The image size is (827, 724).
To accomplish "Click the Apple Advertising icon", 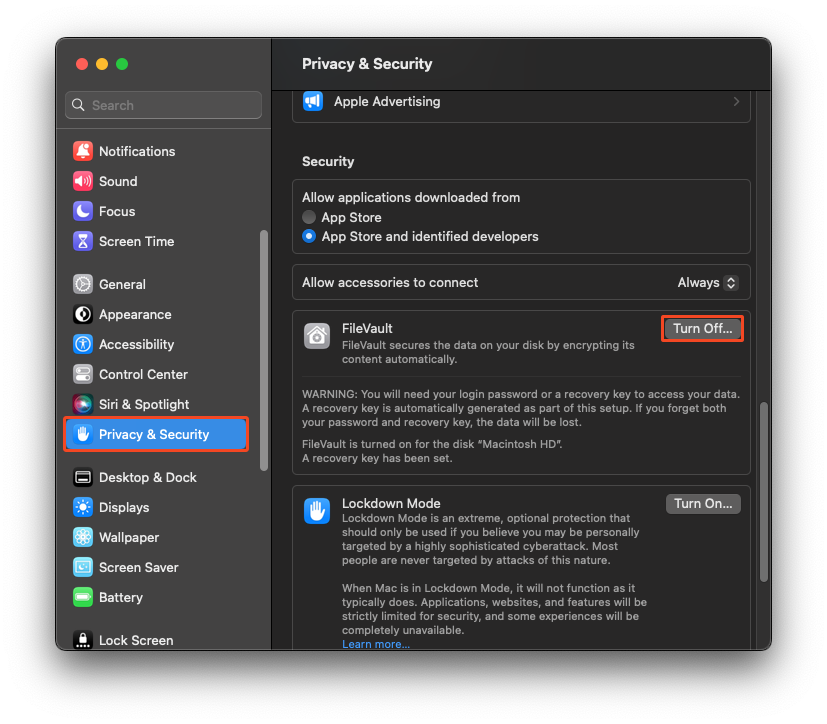I will coord(313,101).
